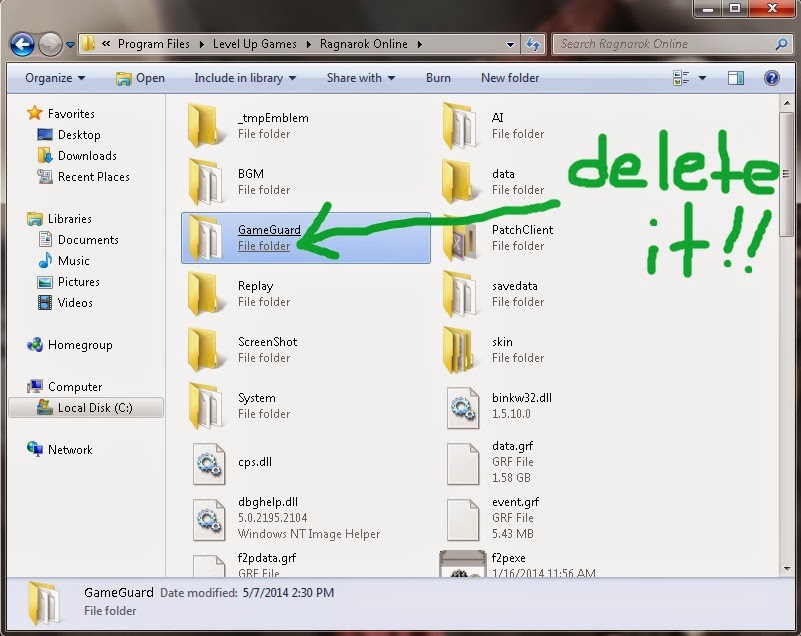Open the Help icon

[771, 78]
